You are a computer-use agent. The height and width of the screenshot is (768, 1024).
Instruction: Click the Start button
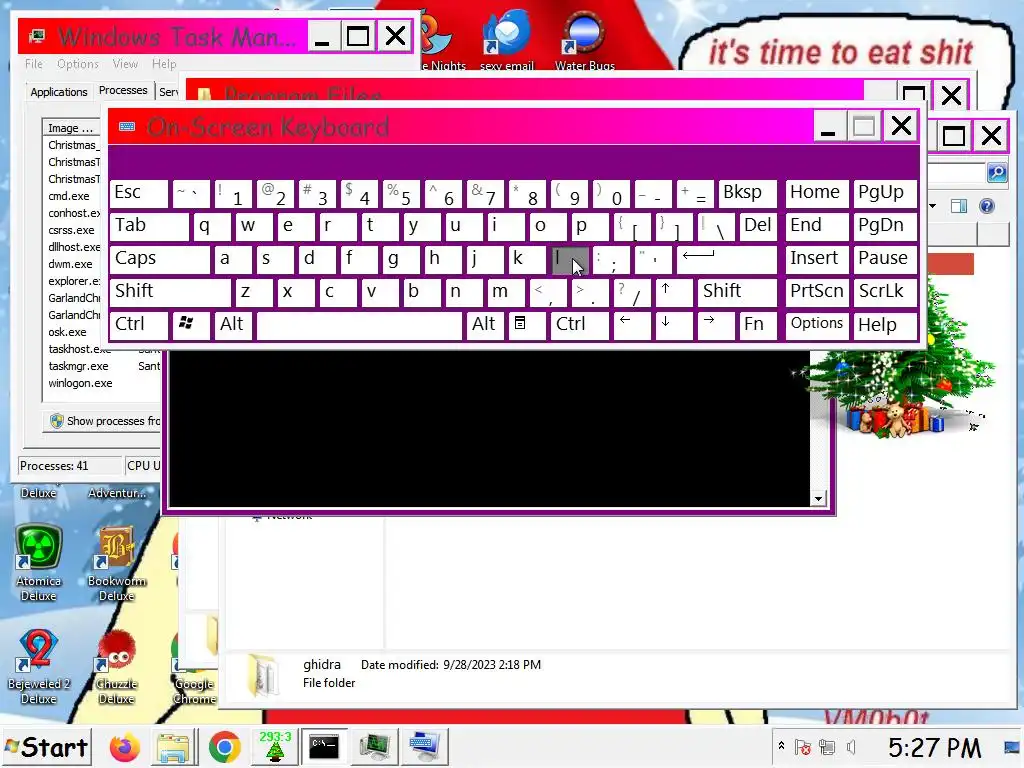click(46, 747)
